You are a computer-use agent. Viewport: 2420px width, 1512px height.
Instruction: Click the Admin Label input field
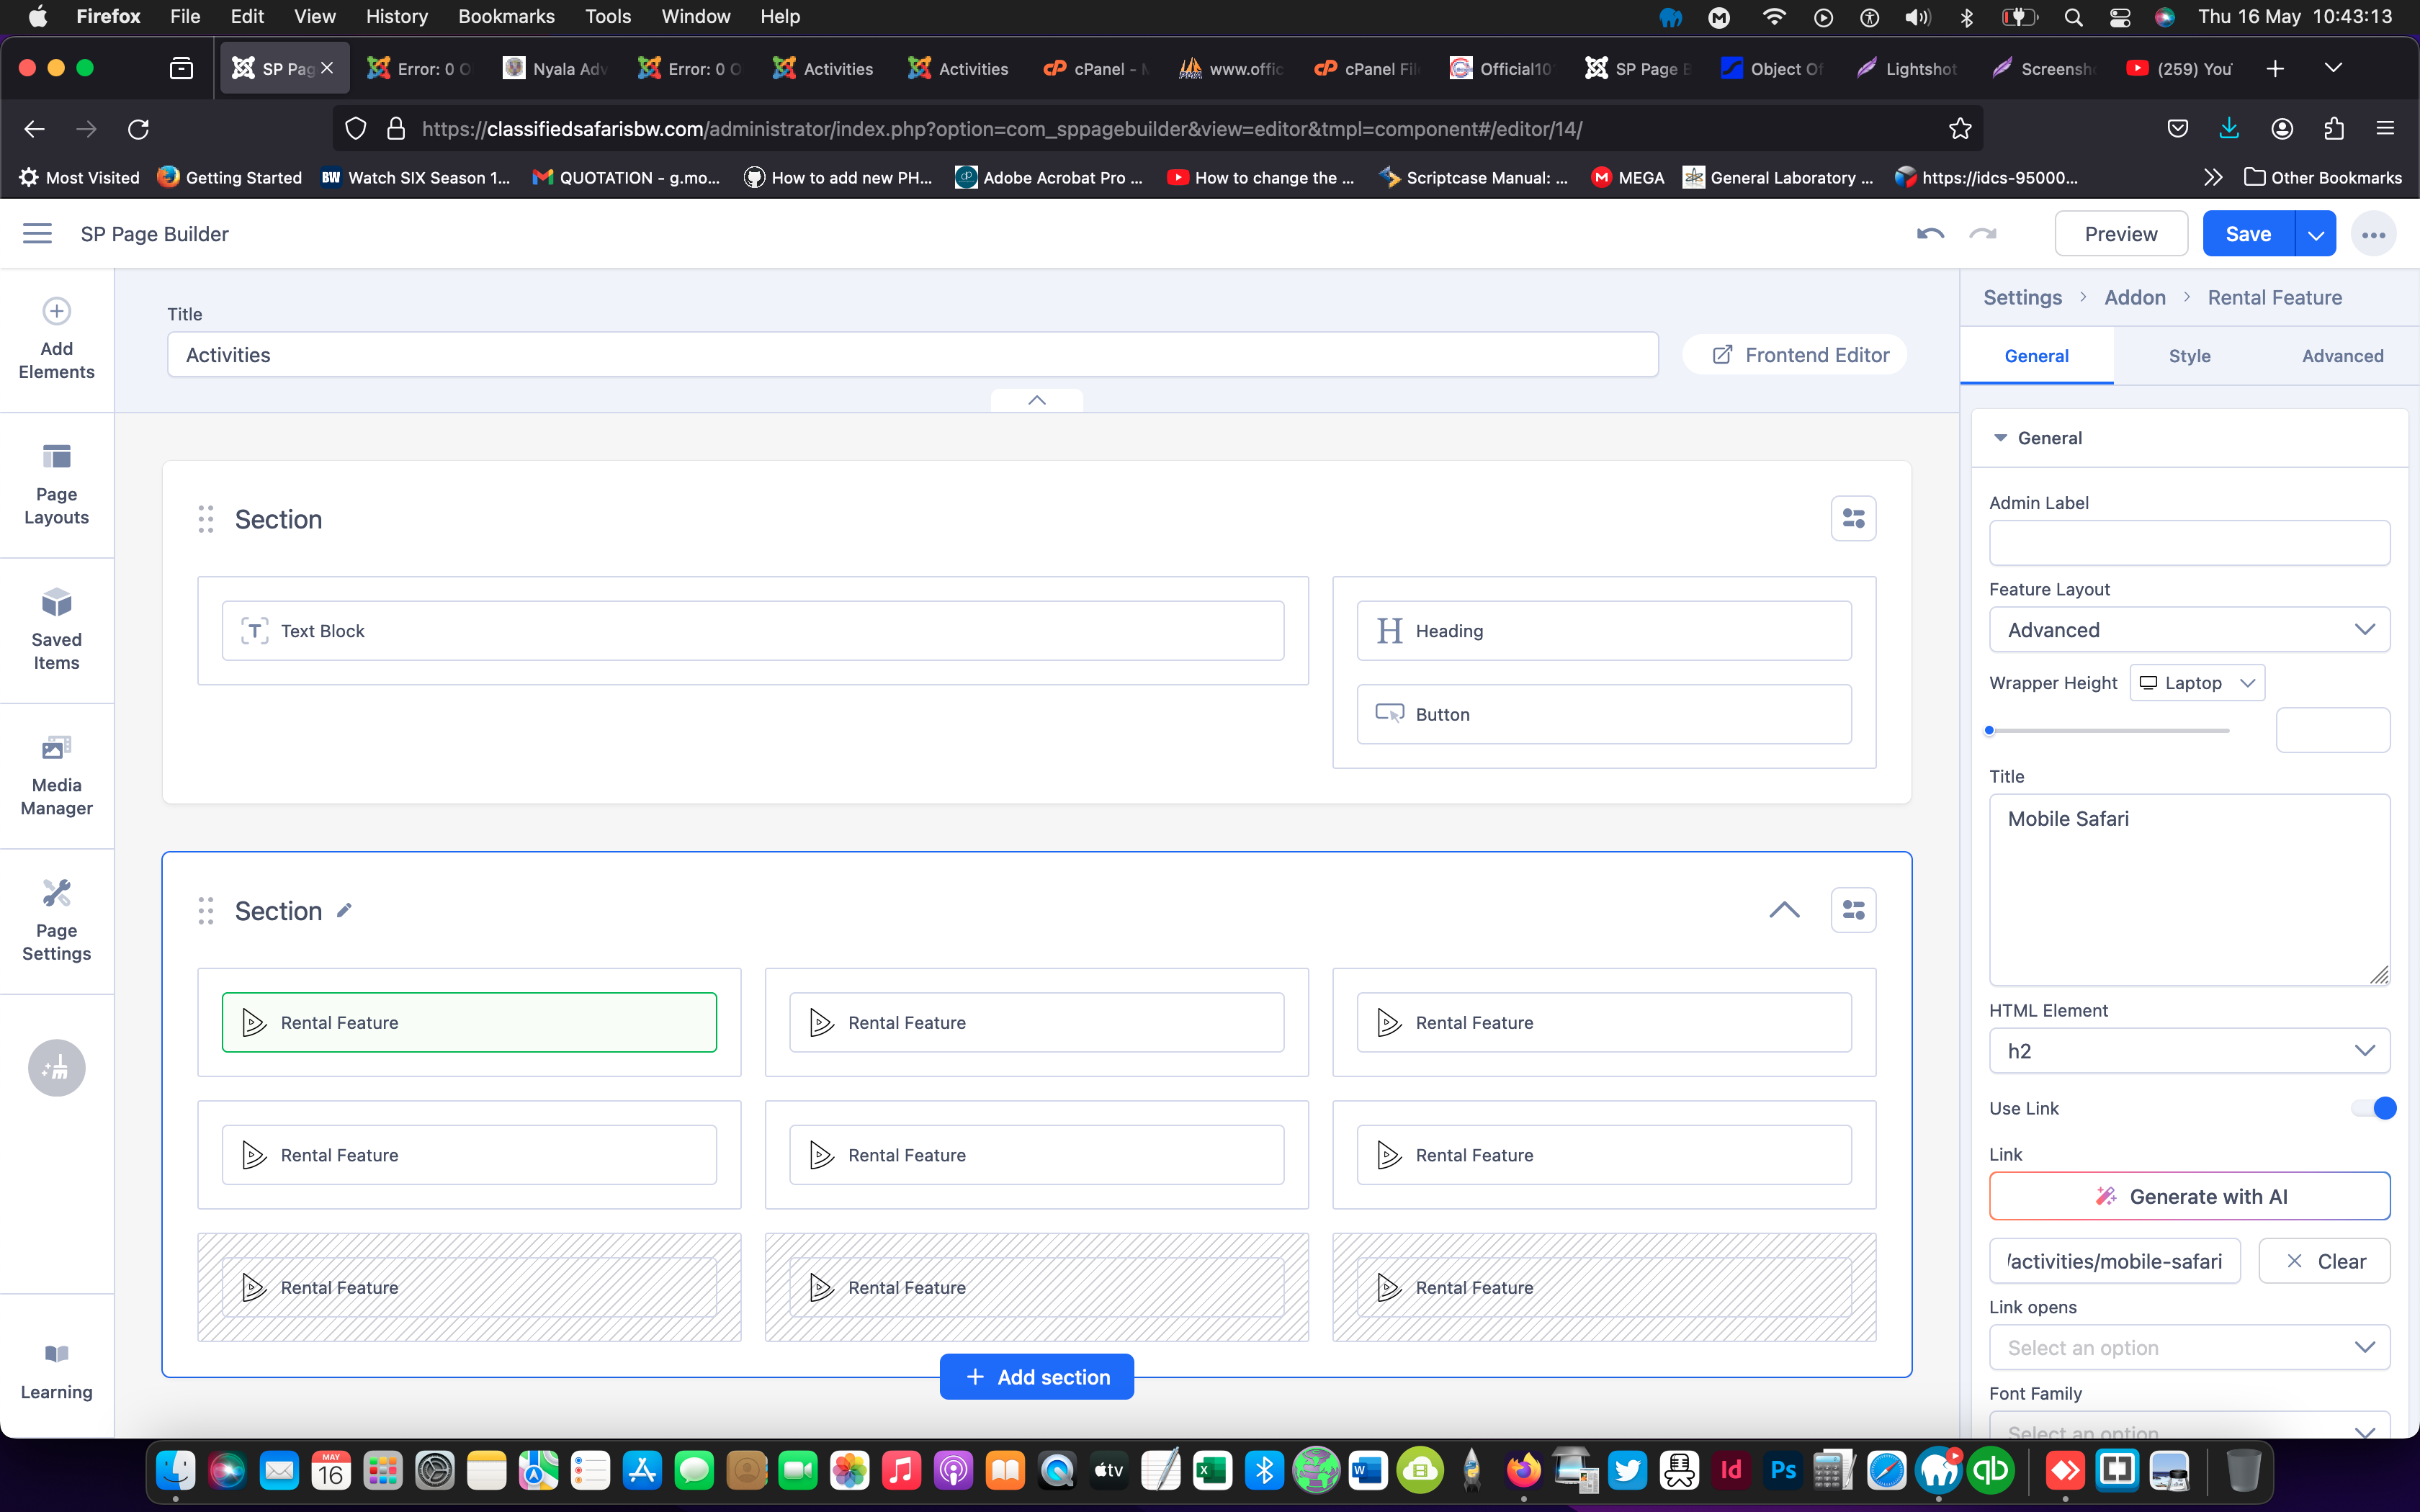[2189, 543]
